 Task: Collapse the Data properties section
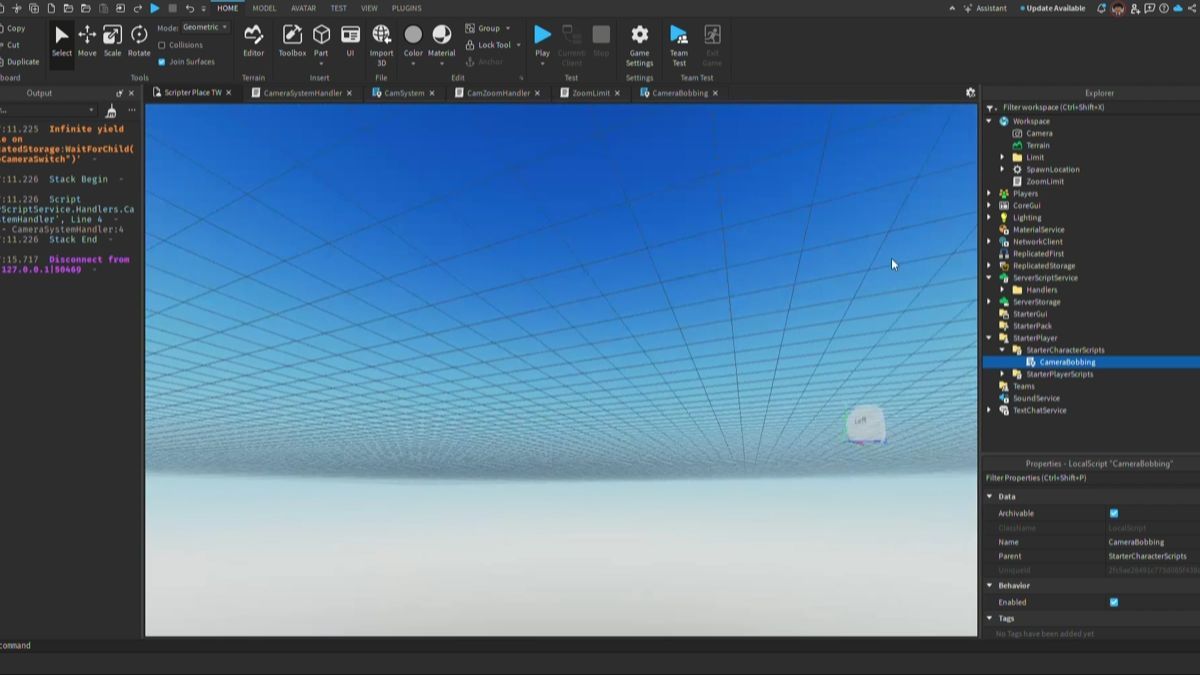990,496
